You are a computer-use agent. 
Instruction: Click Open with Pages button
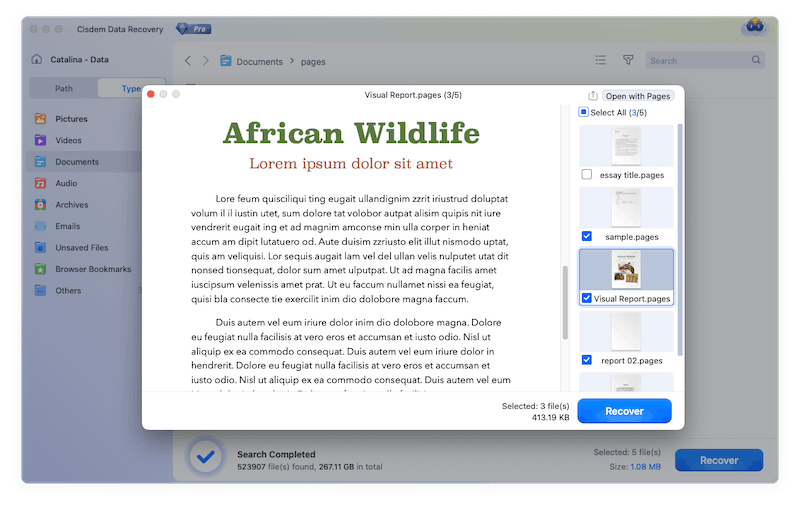[x=638, y=96]
